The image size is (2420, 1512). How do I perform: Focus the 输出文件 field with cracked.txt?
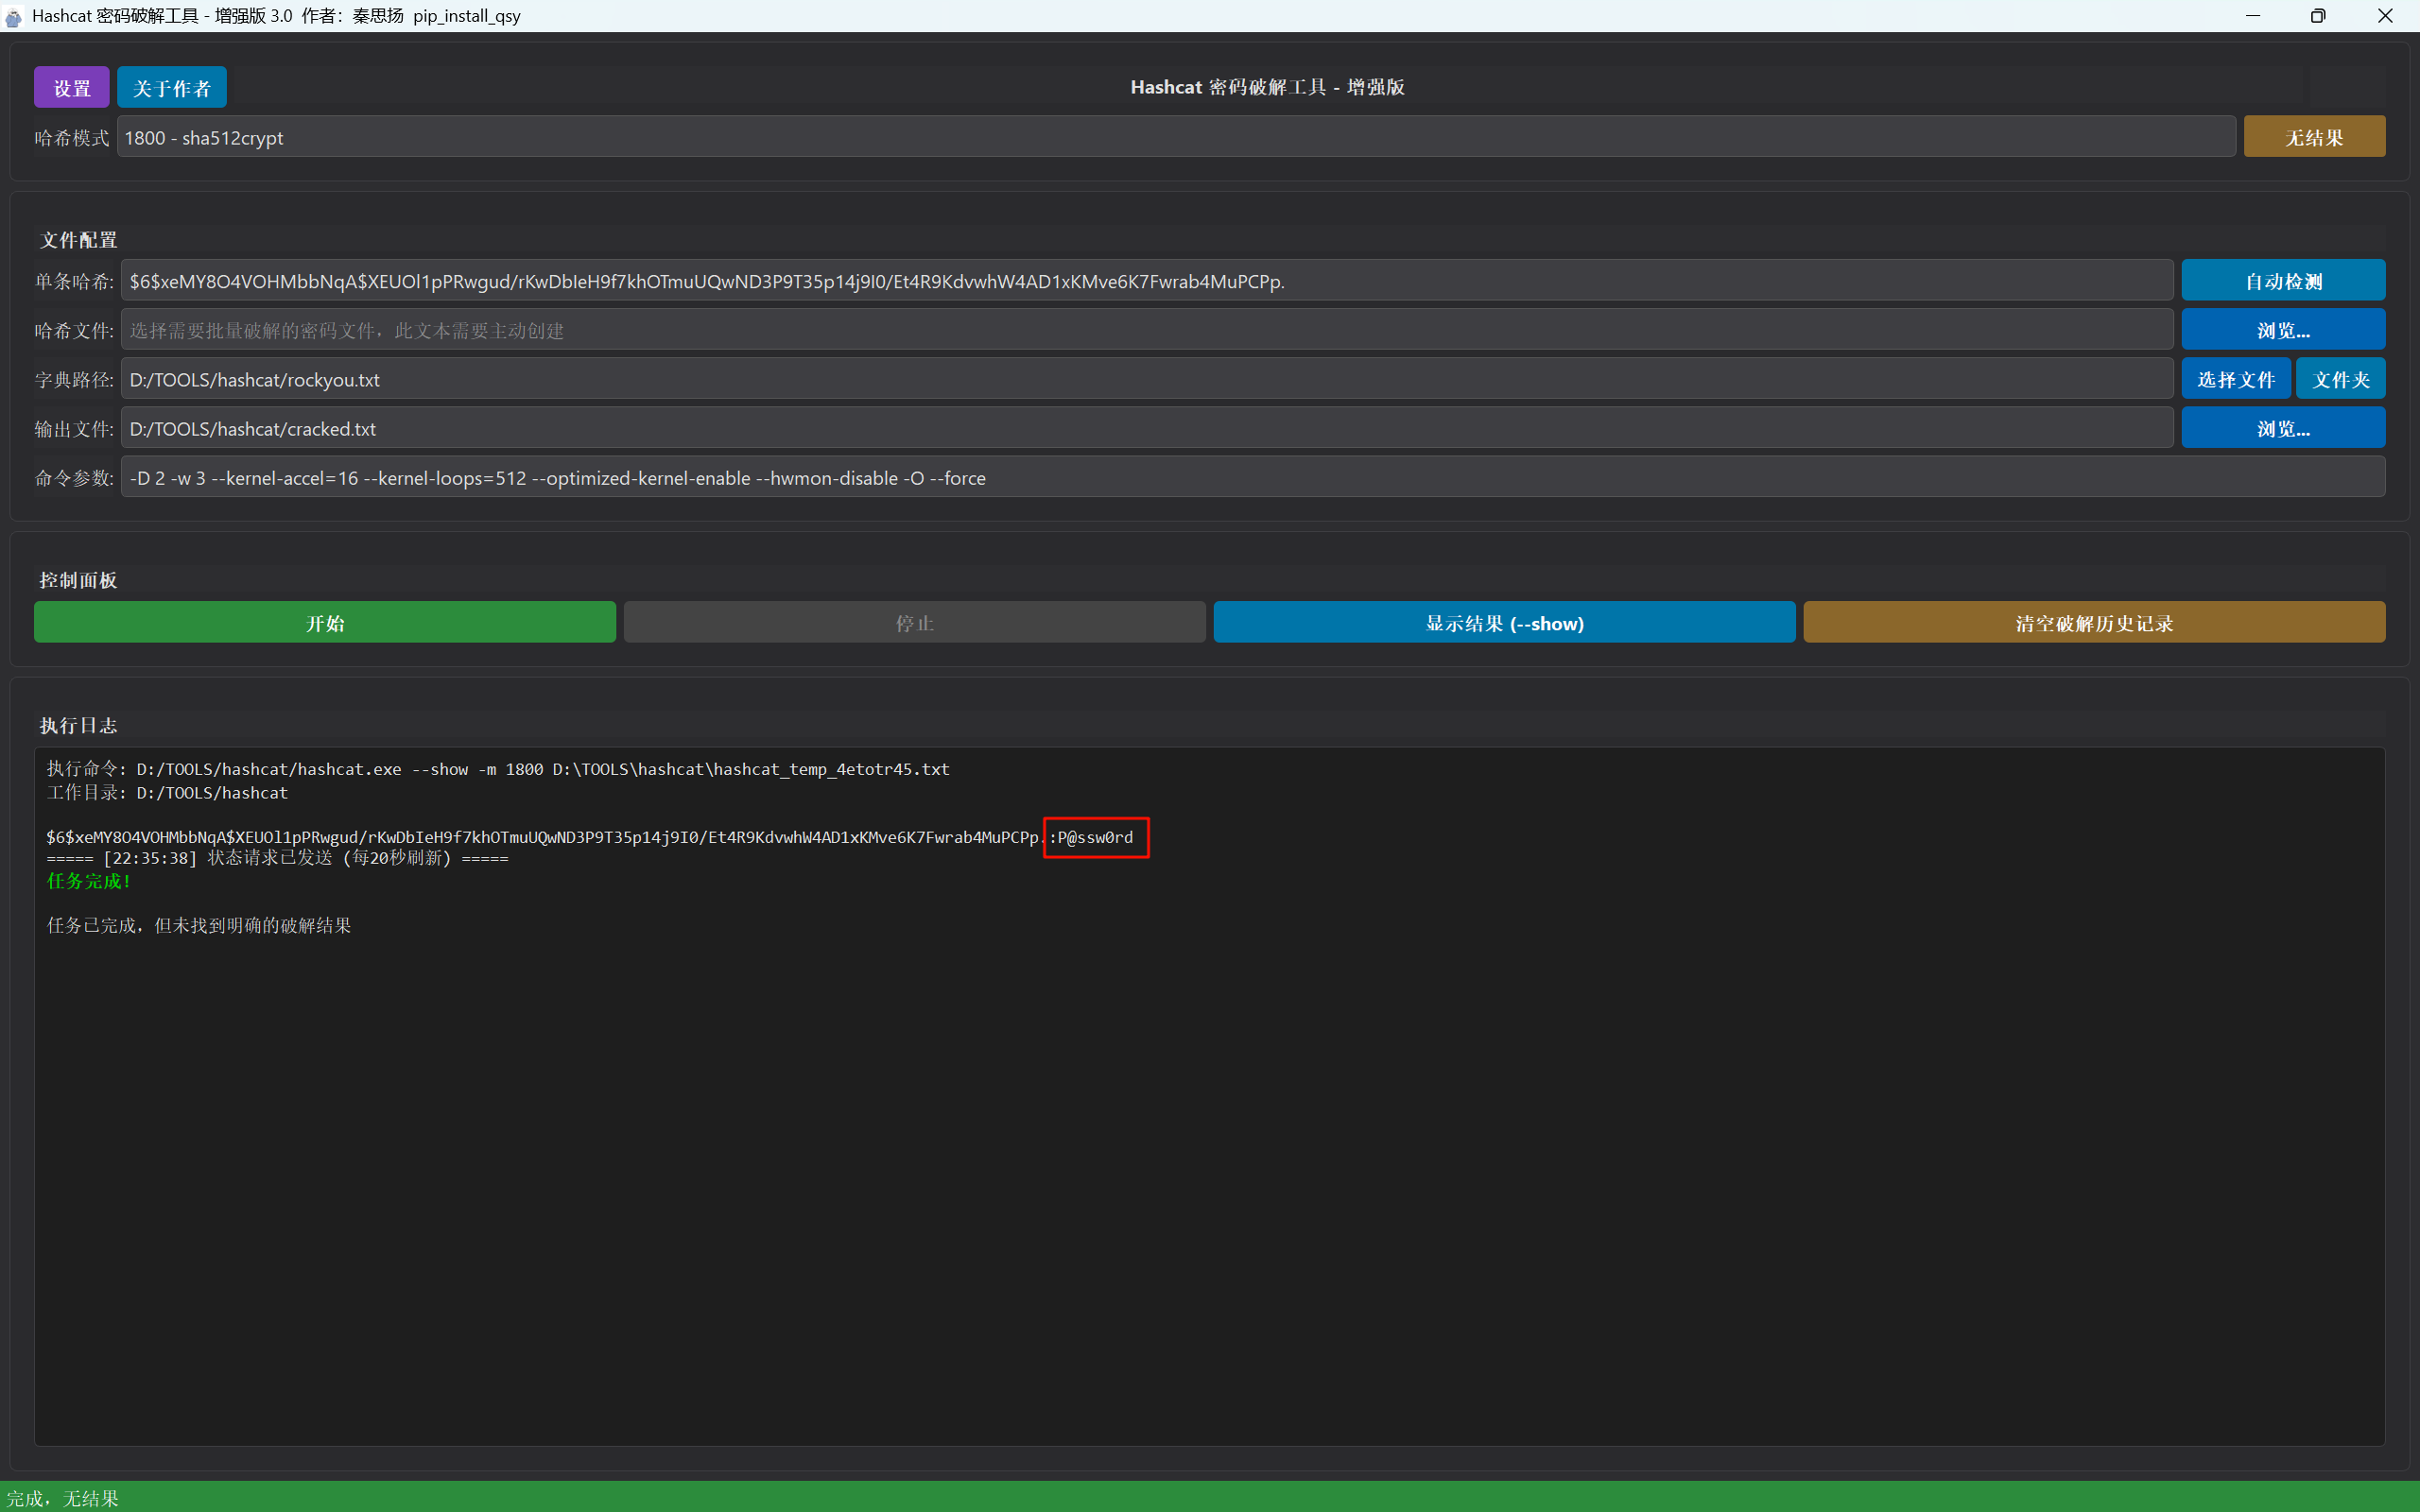pos(1147,428)
